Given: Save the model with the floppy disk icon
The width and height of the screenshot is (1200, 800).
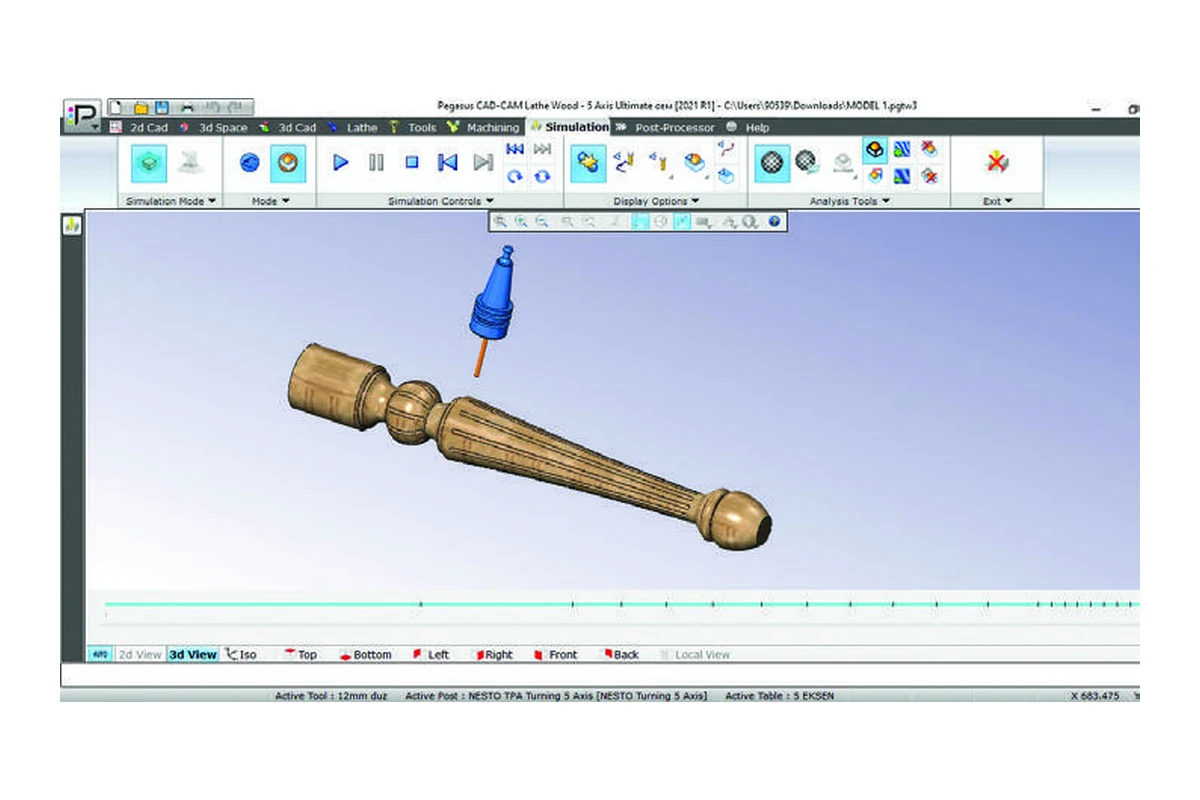Looking at the screenshot, I should 162,107.
